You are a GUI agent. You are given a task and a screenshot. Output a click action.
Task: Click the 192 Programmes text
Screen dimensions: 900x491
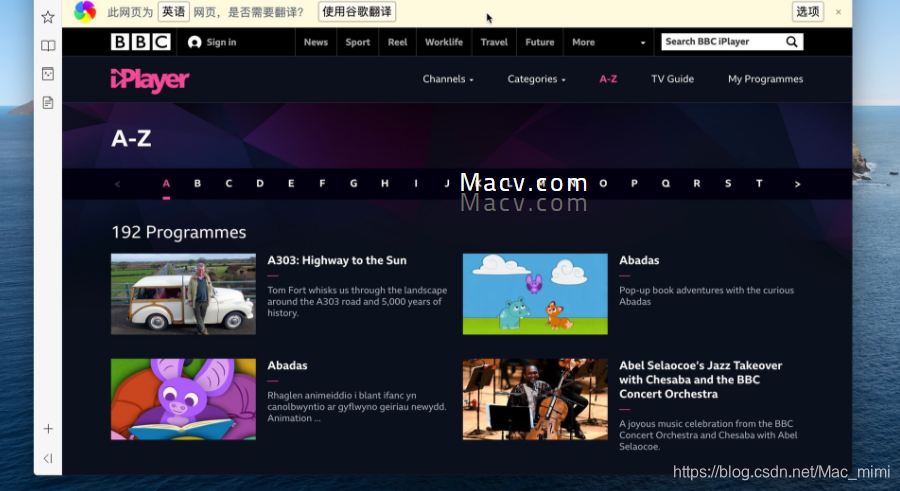tap(179, 232)
